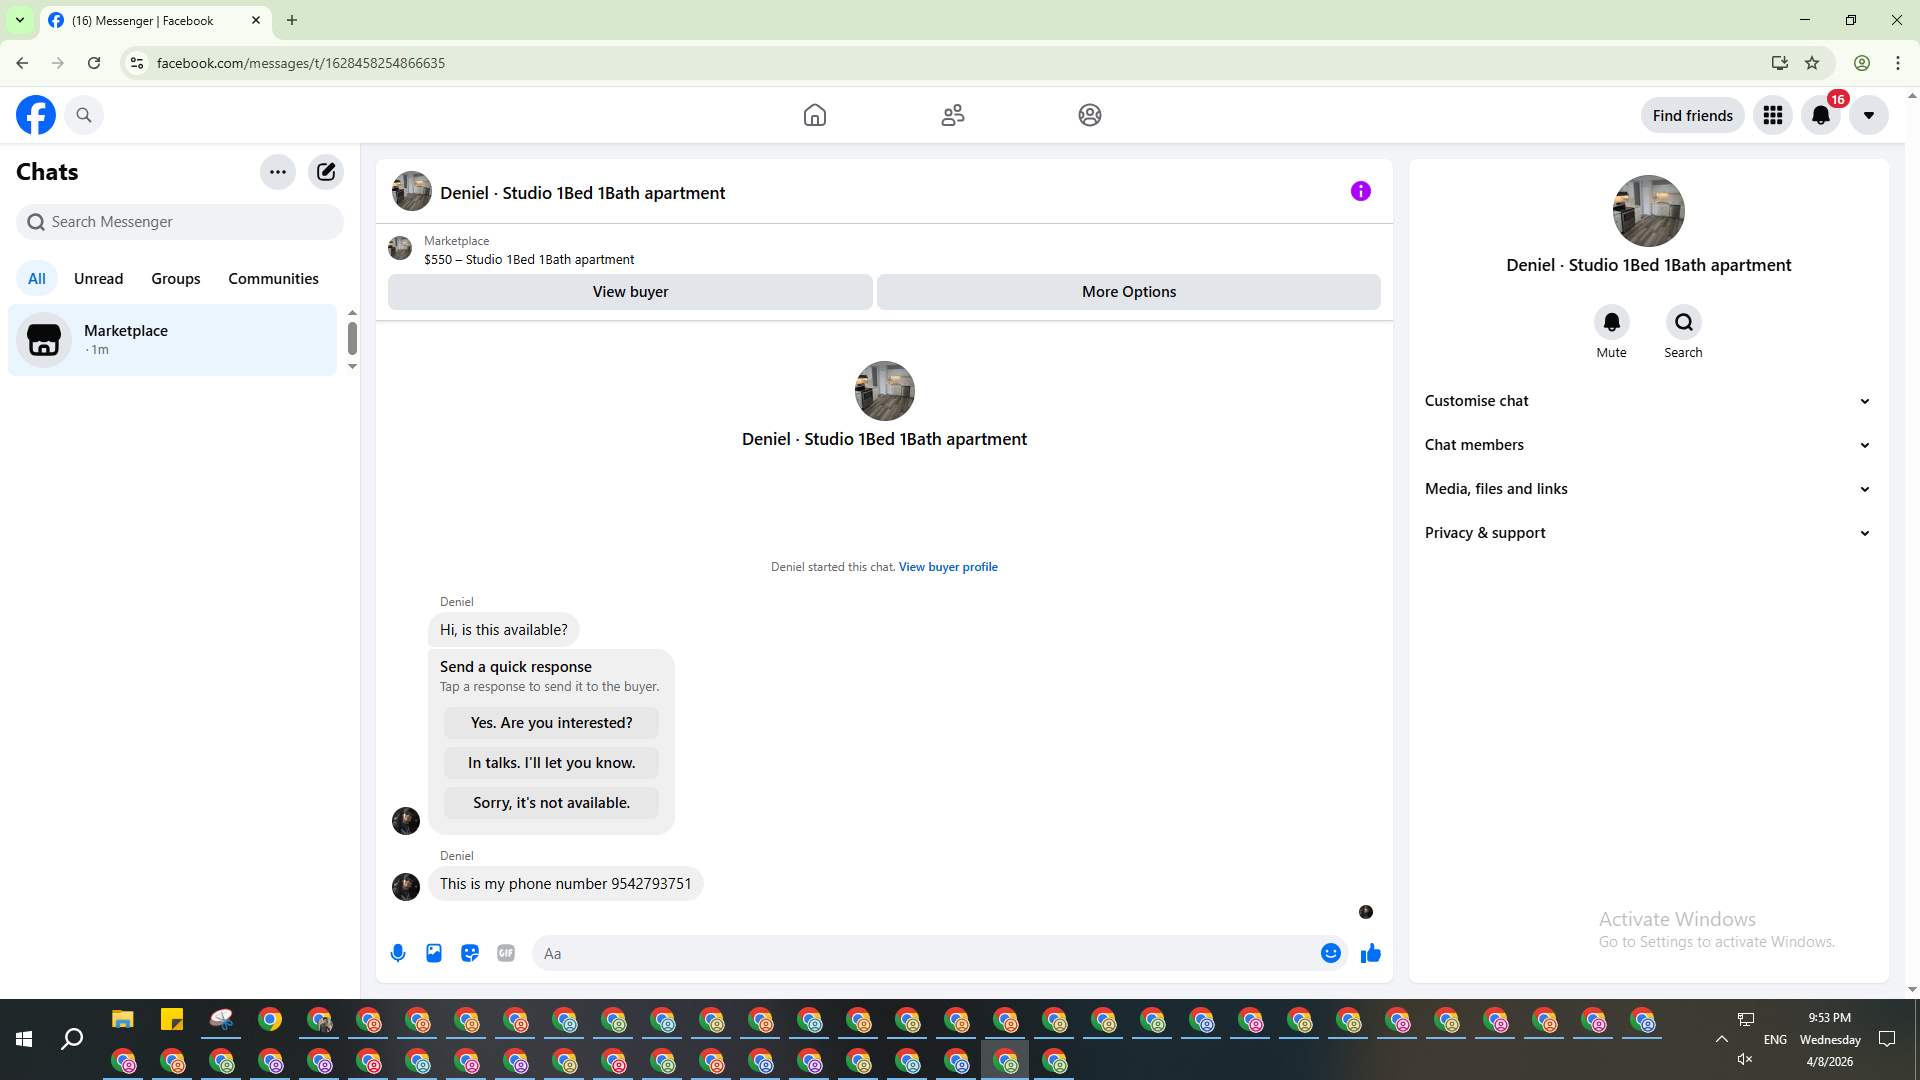This screenshot has width=1920, height=1080.
Task: Choose the sticker icon in composer
Action: [470, 953]
